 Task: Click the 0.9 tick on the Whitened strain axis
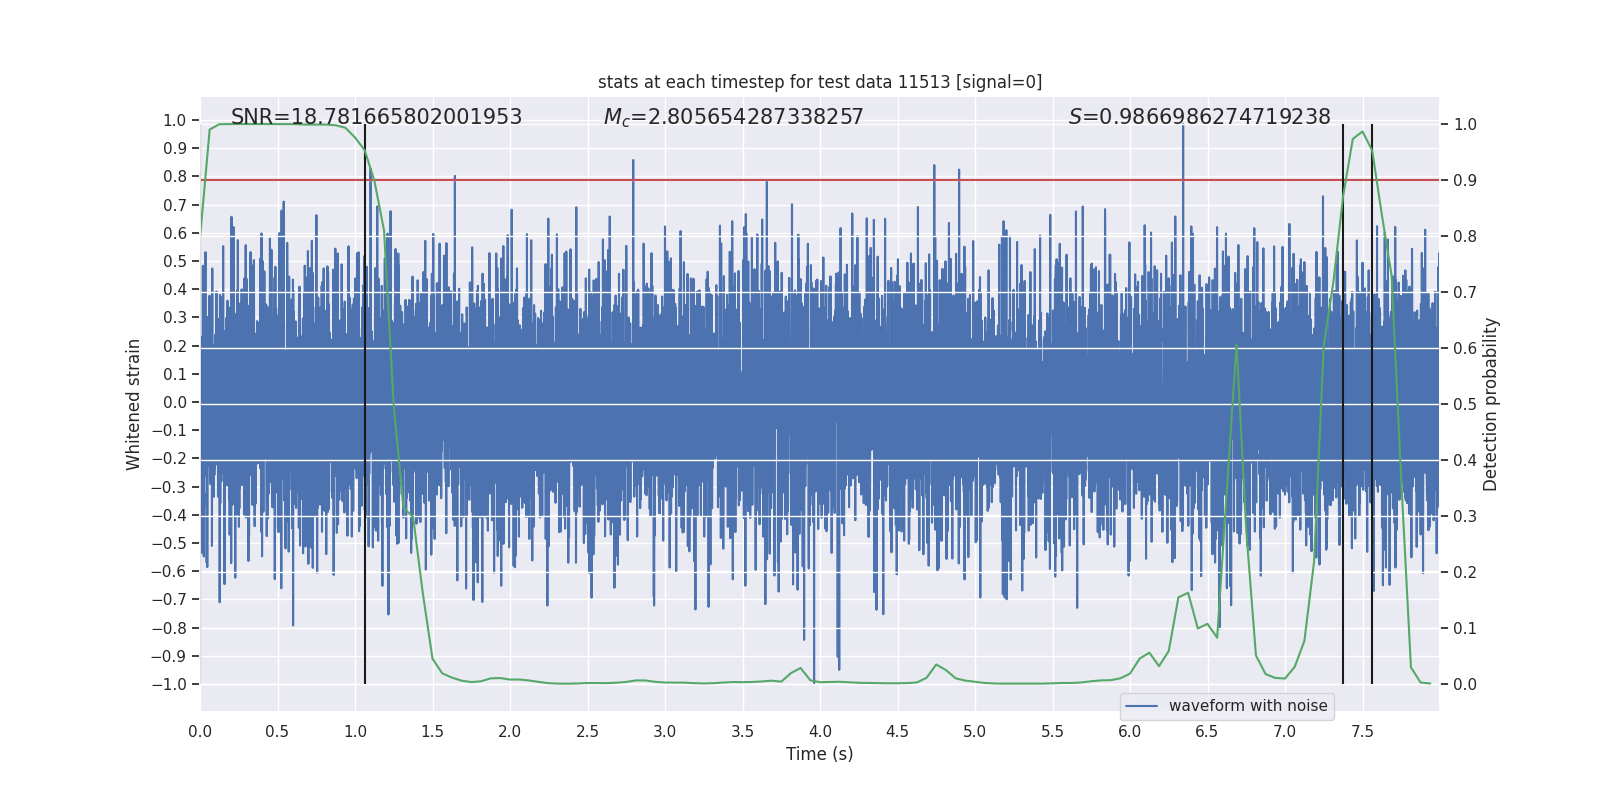(175, 148)
